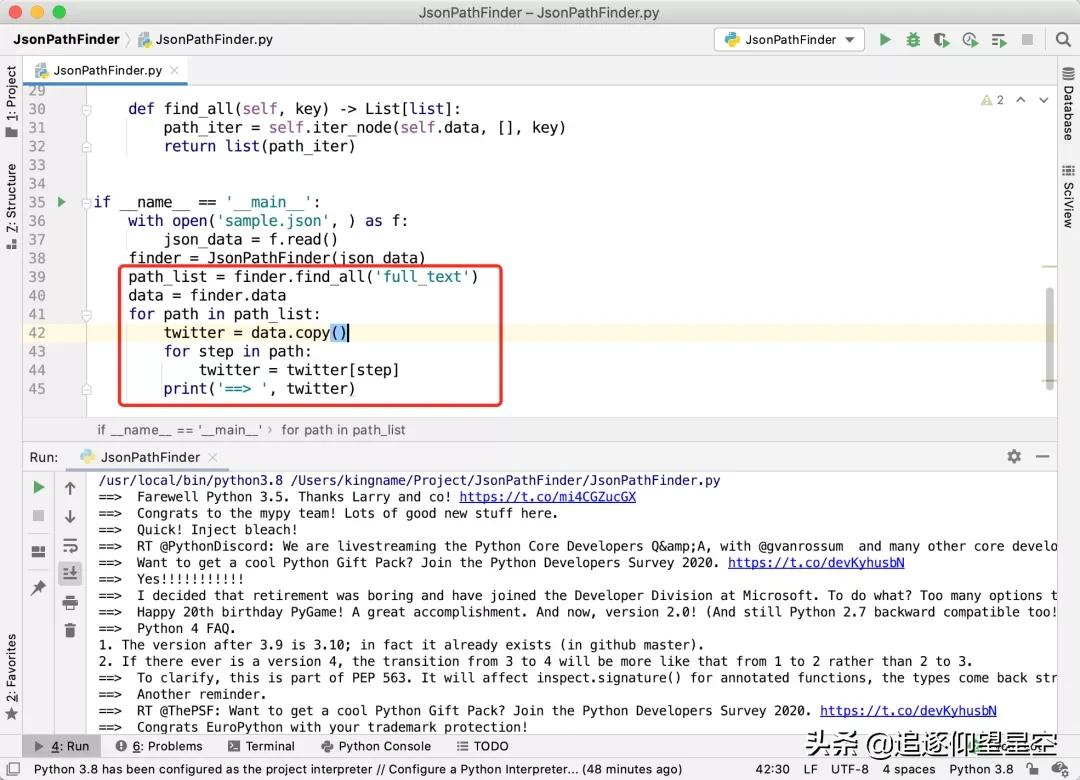Toggle scroll to end of console
1080x780 pixels.
click(x=70, y=573)
